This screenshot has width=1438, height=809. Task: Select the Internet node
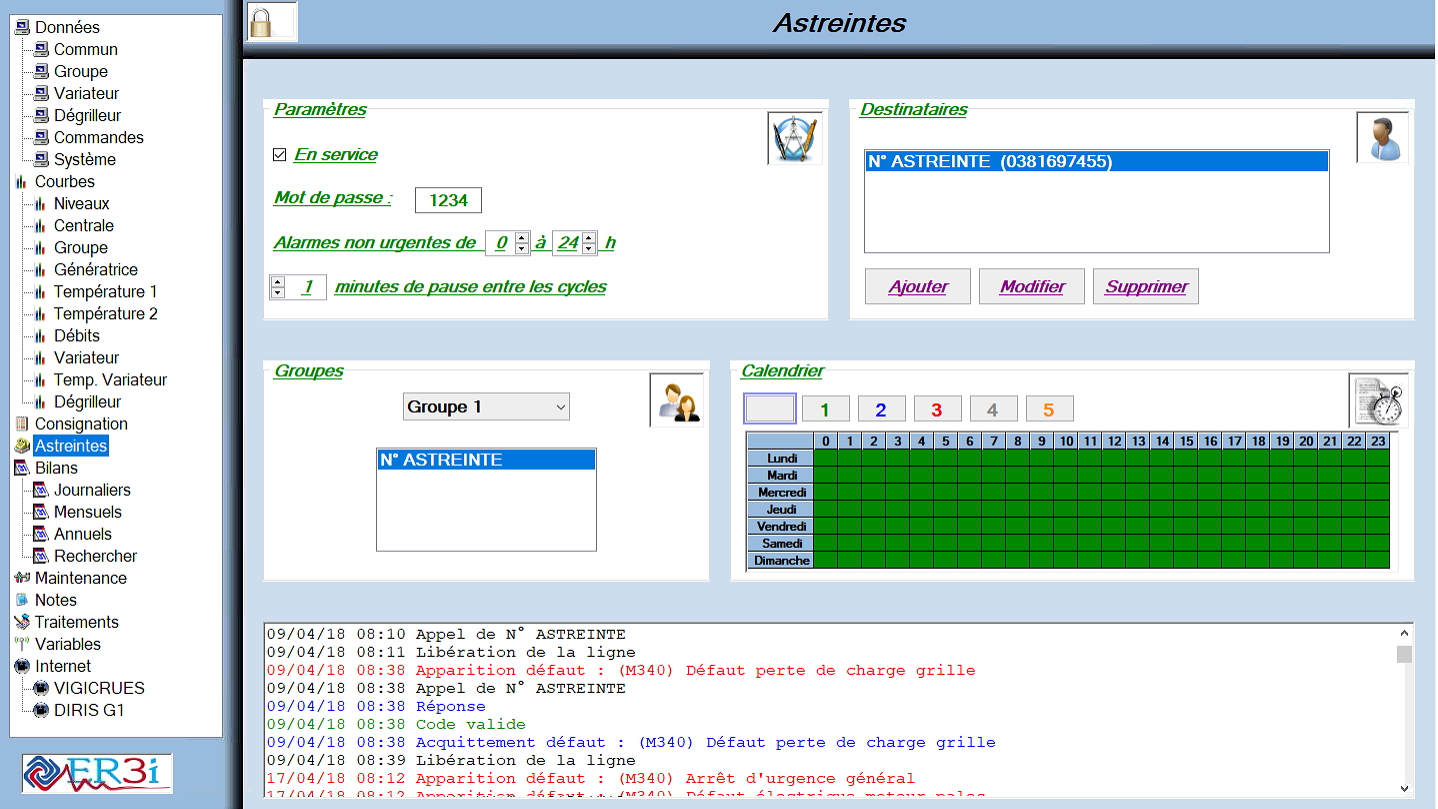[62, 665]
